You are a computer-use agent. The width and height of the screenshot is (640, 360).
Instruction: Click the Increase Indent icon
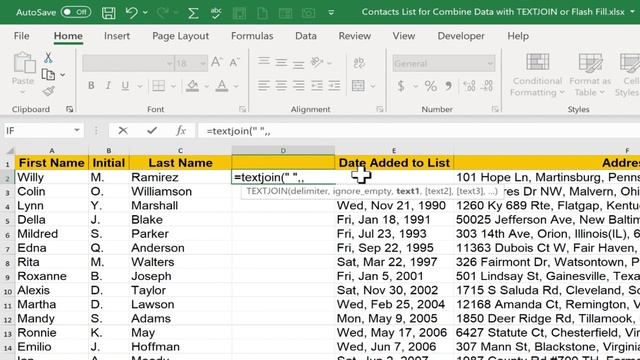pyautogui.click(x=334, y=85)
